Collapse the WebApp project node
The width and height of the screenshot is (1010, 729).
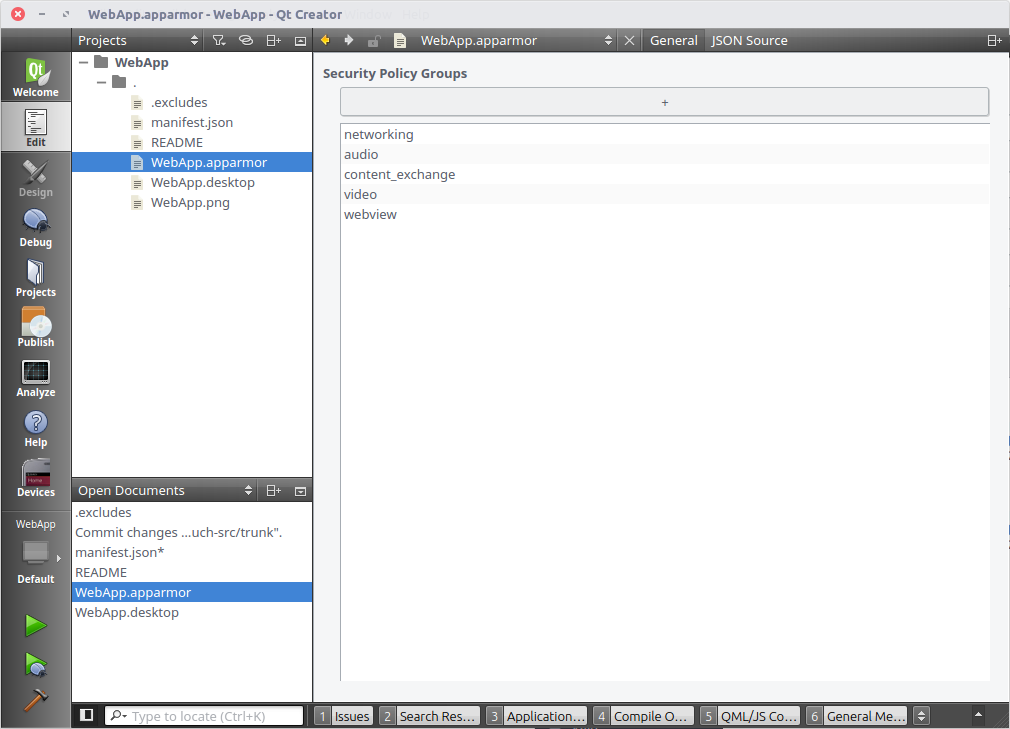click(83, 62)
